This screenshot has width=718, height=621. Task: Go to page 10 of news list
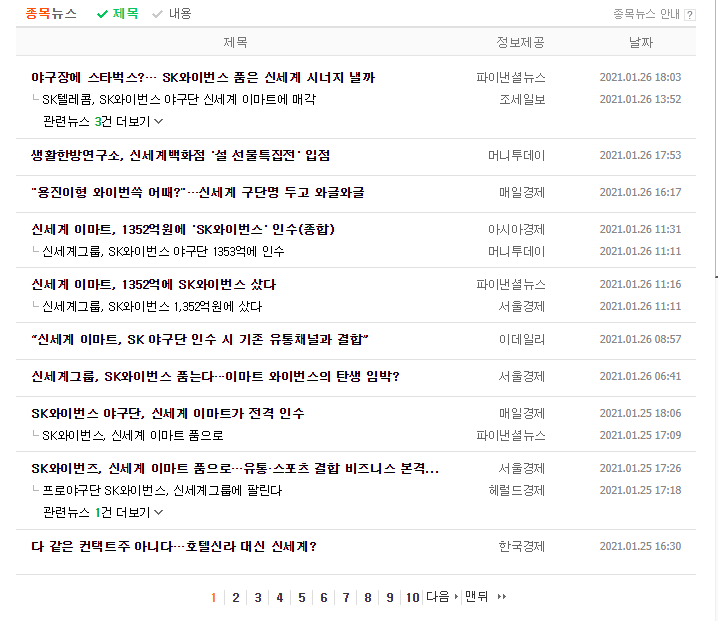[x=413, y=597]
